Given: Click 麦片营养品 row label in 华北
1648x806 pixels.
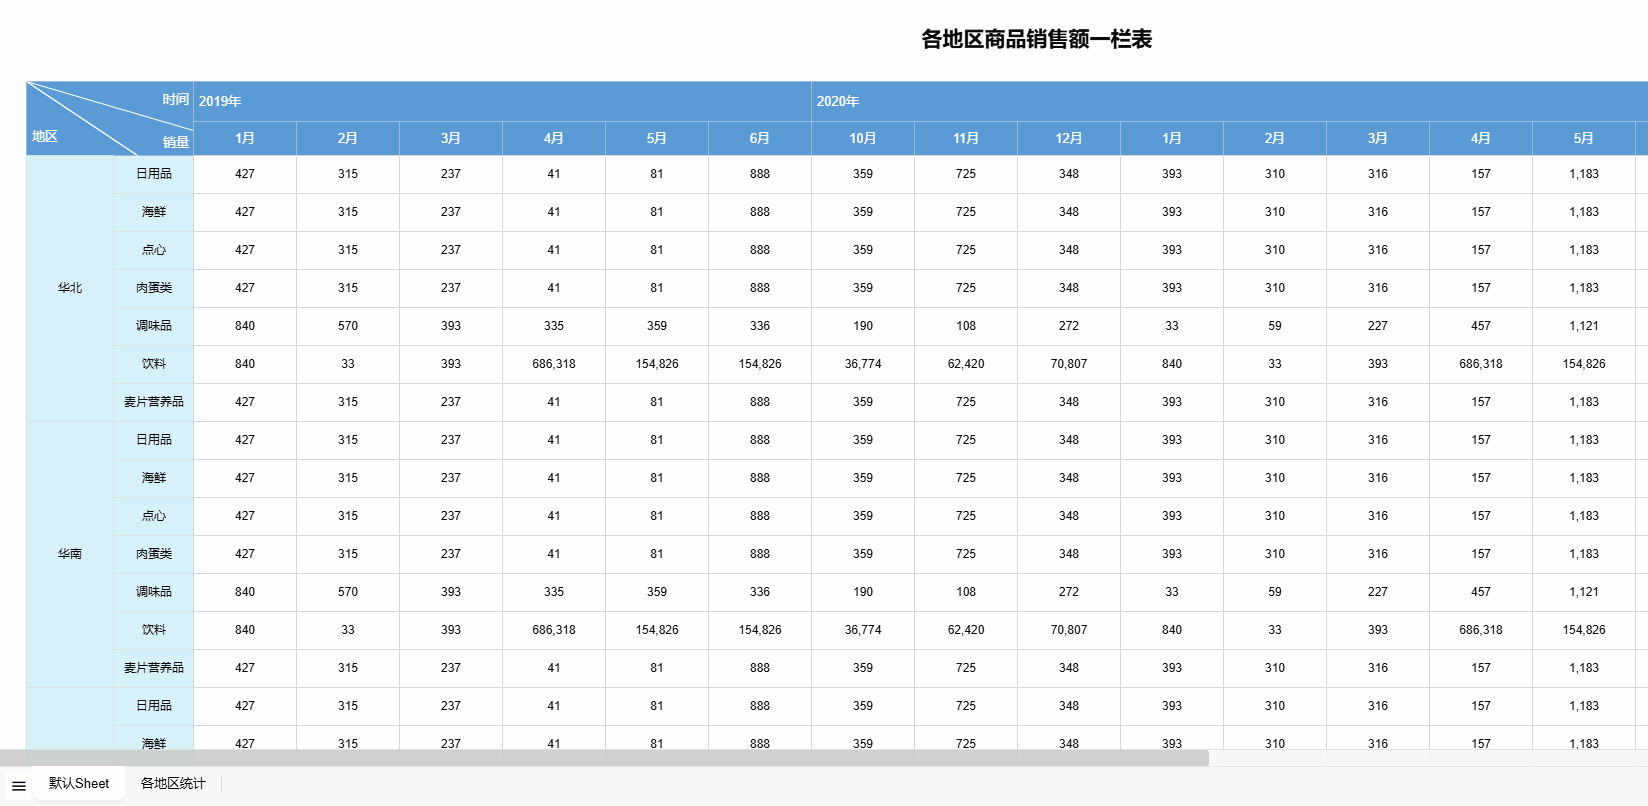Looking at the screenshot, I should (154, 402).
